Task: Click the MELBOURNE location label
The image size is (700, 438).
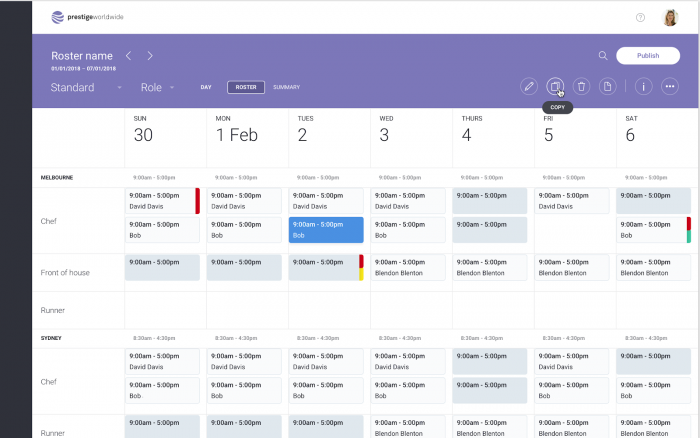Action: pyautogui.click(x=57, y=178)
